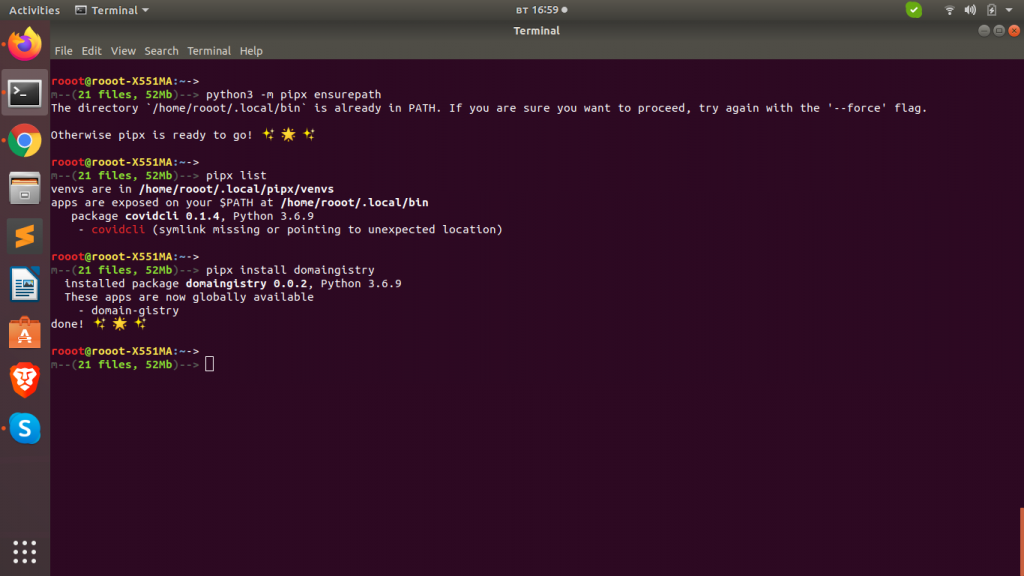
Task: Click the terminal prompt cursor to type
Action: [x=209, y=363]
